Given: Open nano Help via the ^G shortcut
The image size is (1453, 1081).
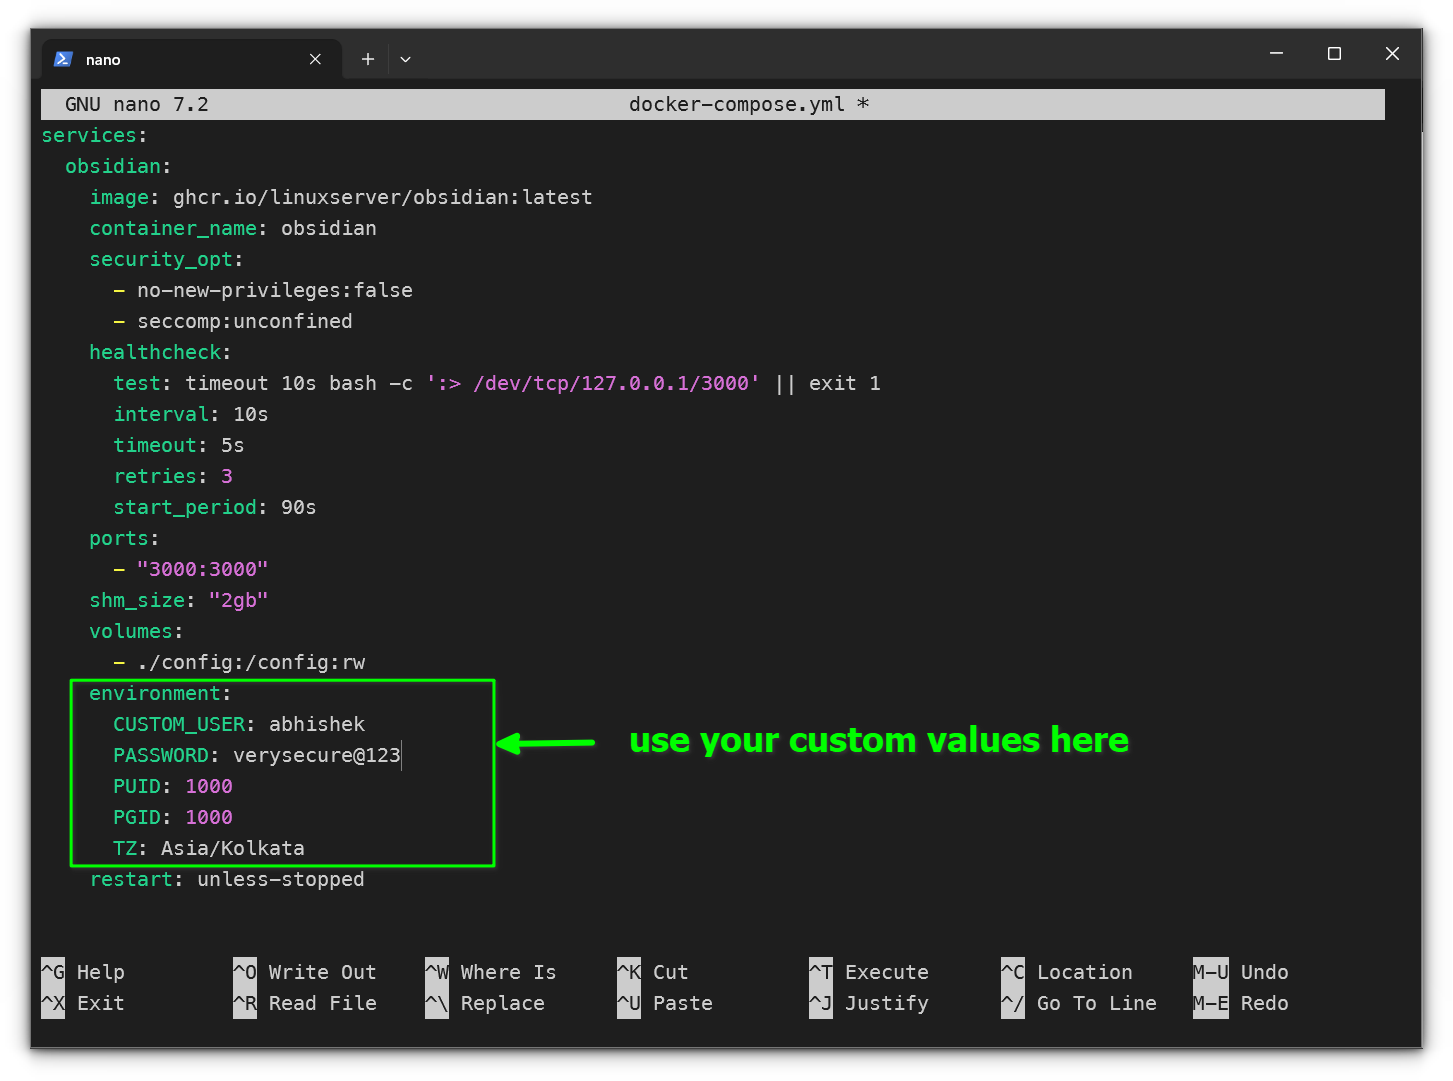Looking at the screenshot, I should (85, 971).
